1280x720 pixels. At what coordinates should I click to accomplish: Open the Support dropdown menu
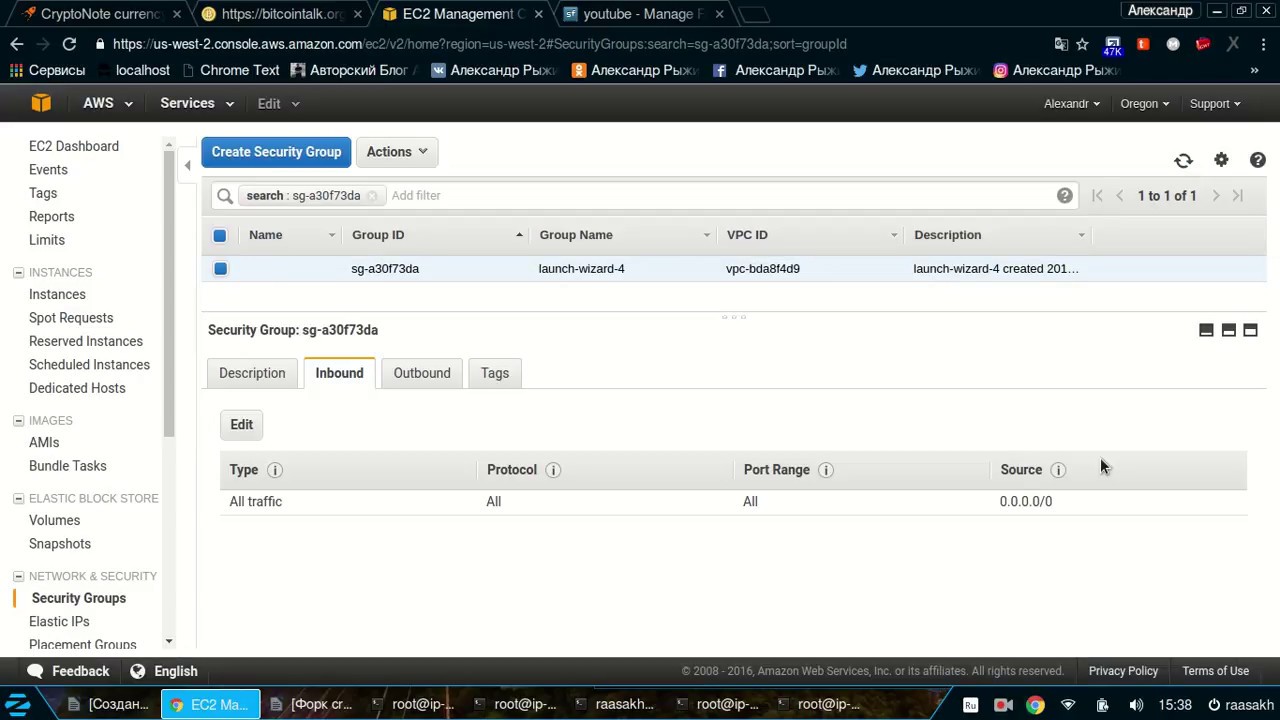pos(1215,104)
